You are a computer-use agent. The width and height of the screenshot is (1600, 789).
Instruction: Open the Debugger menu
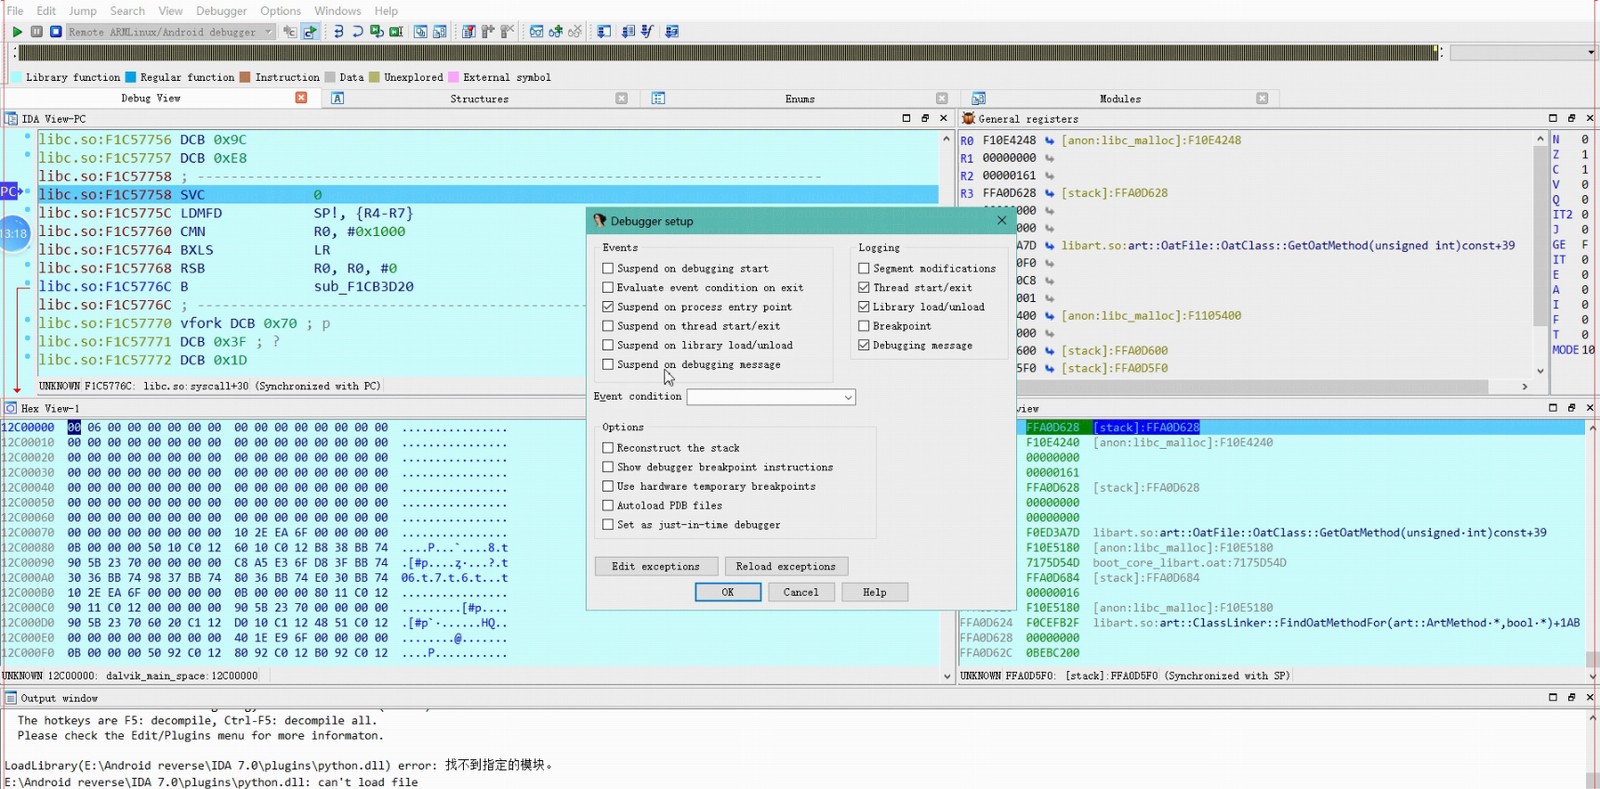(x=221, y=11)
